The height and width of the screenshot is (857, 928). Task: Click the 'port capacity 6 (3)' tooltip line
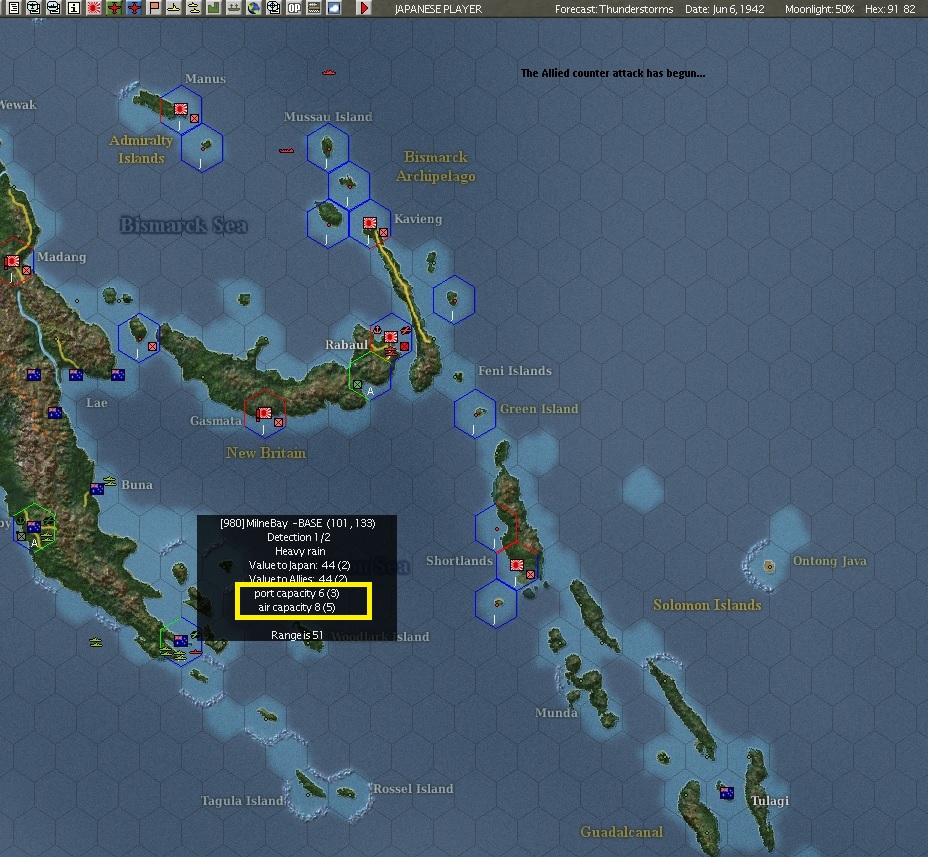click(x=297, y=593)
